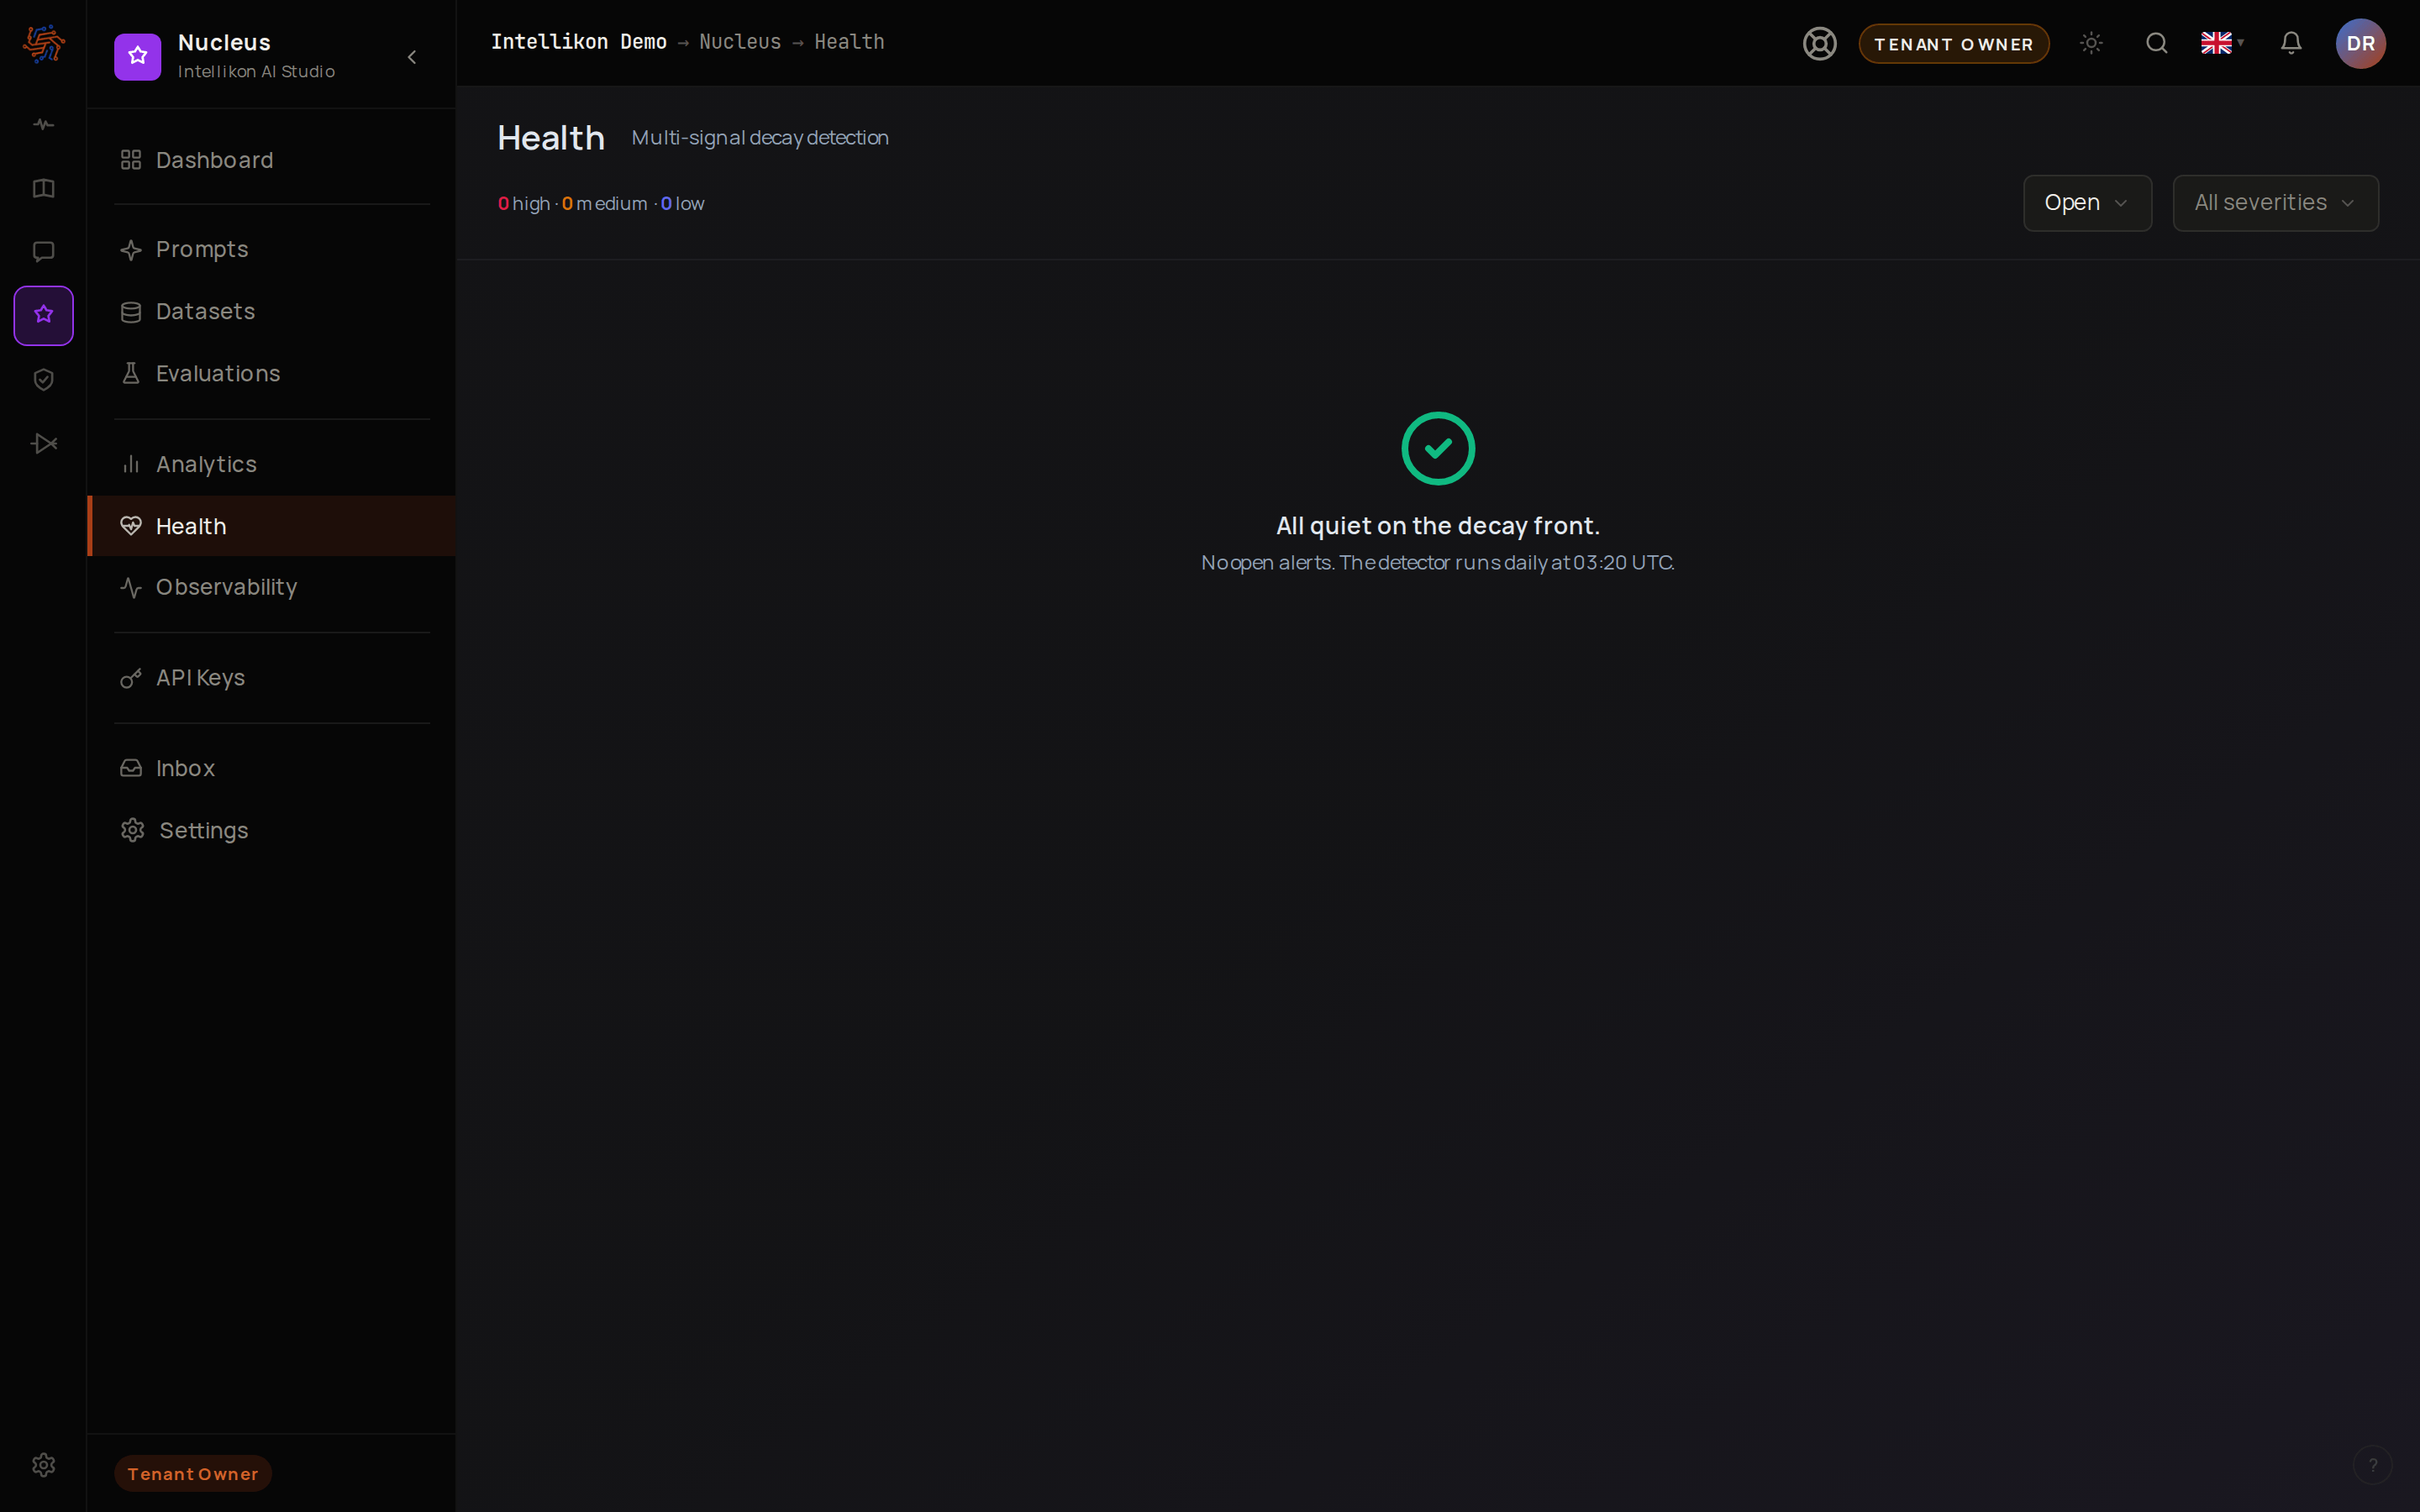Collapse the Nucleus sidebar chevron
The width and height of the screenshot is (2420, 1512).
click(x=412, y=57)
